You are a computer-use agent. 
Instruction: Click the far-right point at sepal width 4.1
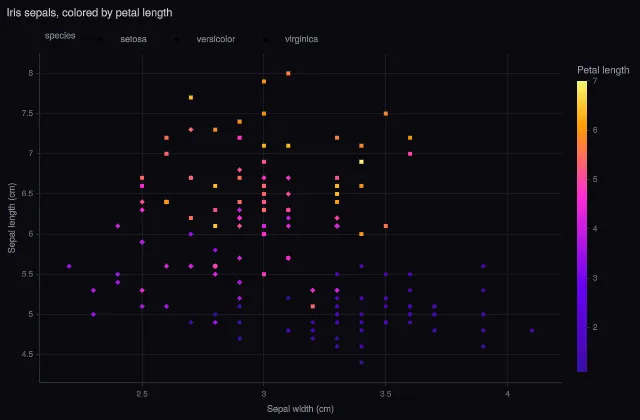(x=532, y=330)
